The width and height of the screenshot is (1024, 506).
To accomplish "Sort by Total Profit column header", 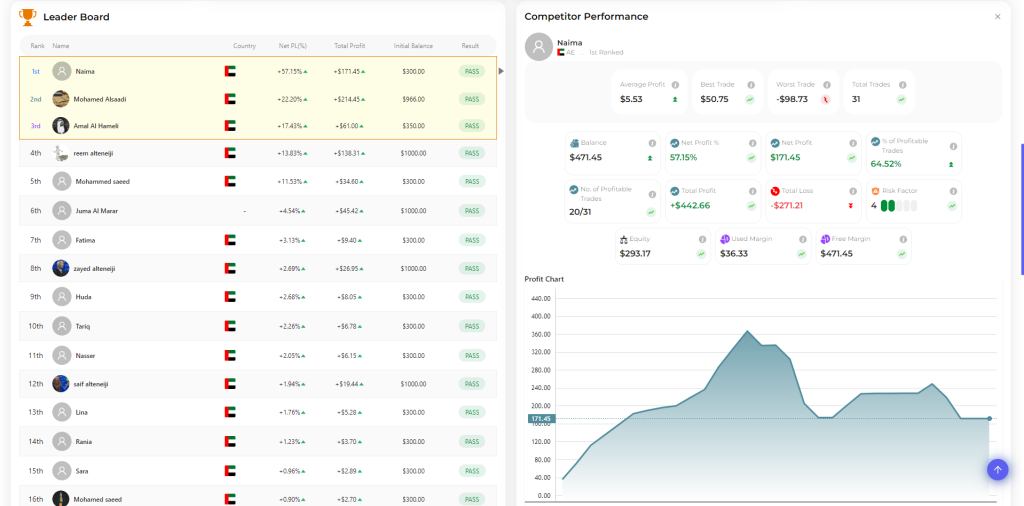I will pyautogui.click(x=349, y=46).
